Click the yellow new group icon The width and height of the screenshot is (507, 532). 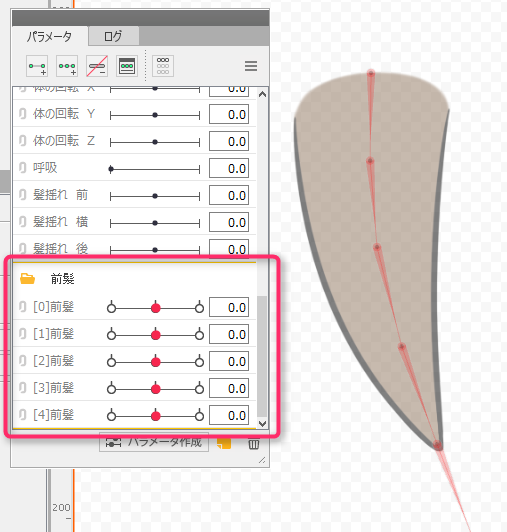tap(224, 443)
